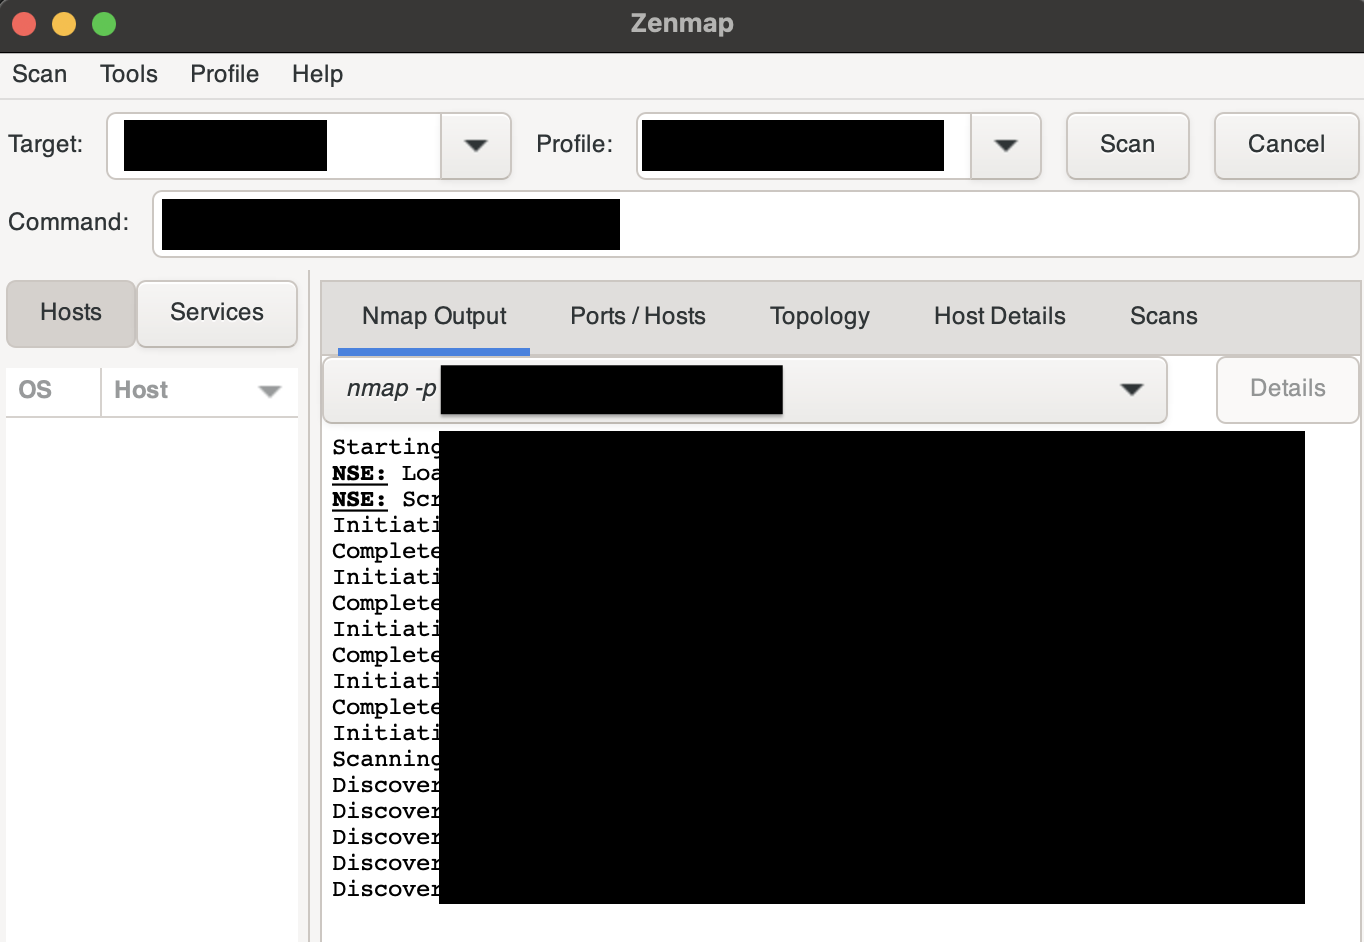Viewport: 1364px width, 942px height.
Task: Click the Scanning line in output
Action: 385,760
